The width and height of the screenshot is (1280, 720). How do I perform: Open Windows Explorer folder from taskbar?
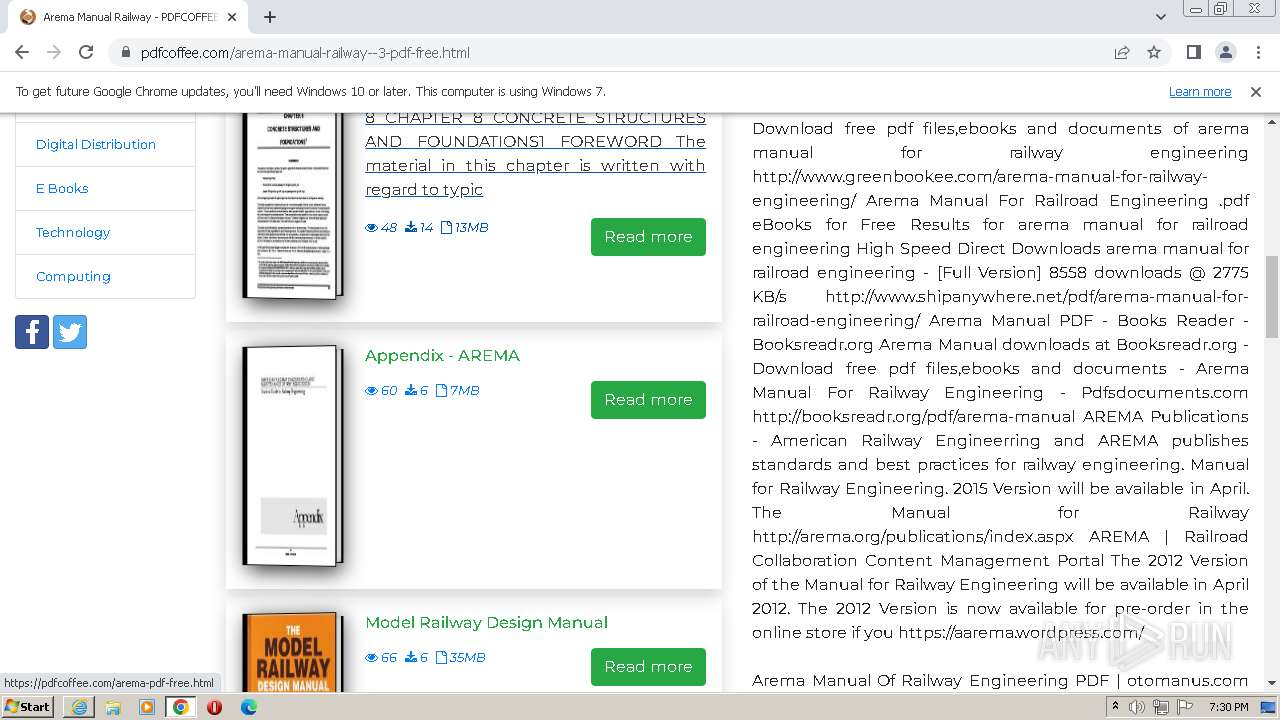[x=113, y=707]
